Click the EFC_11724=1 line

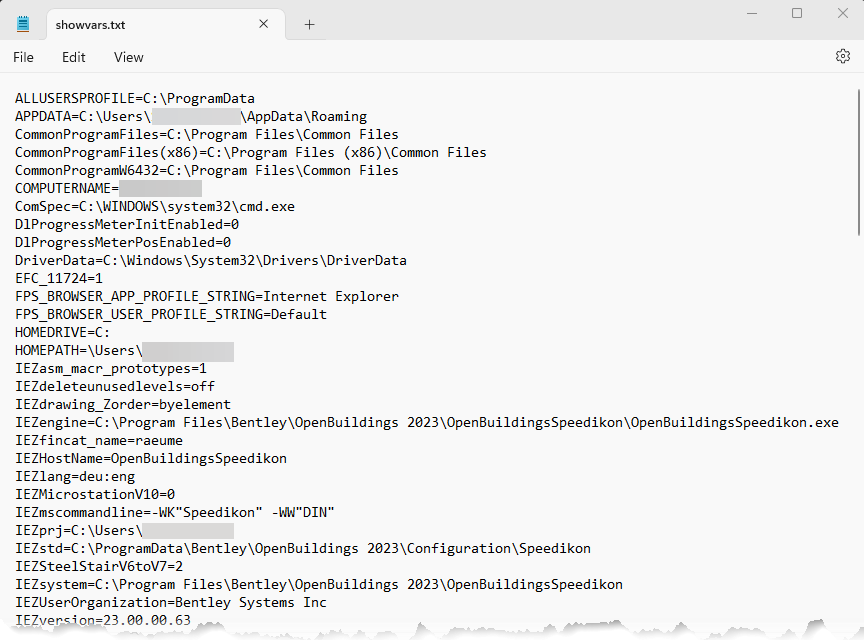coord(58,278)
